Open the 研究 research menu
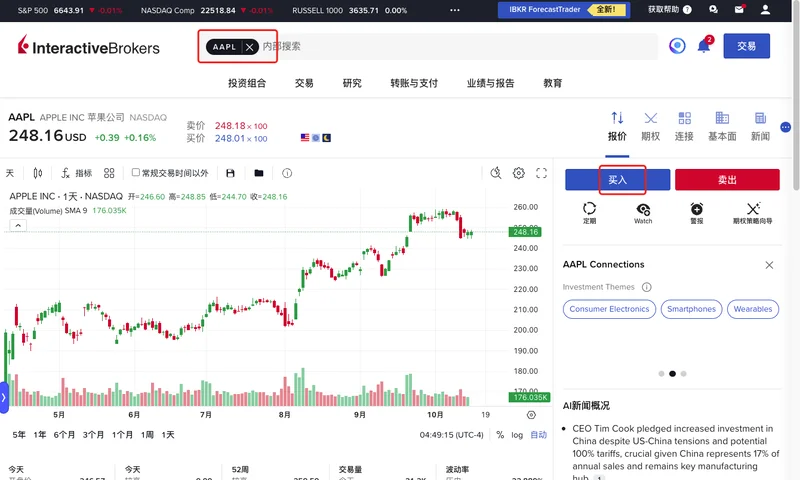Screen dimensions: 800x480 pos(352,83)
